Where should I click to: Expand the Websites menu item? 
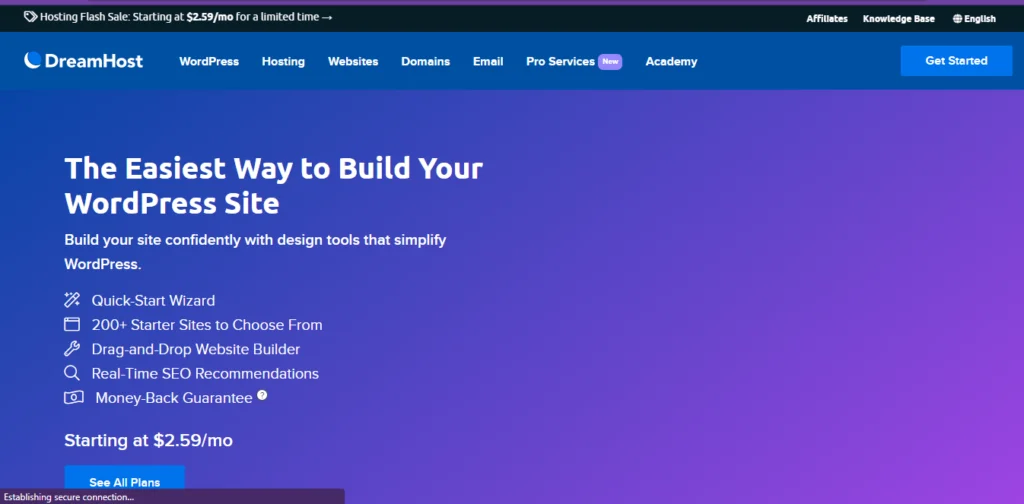[353, 61]
